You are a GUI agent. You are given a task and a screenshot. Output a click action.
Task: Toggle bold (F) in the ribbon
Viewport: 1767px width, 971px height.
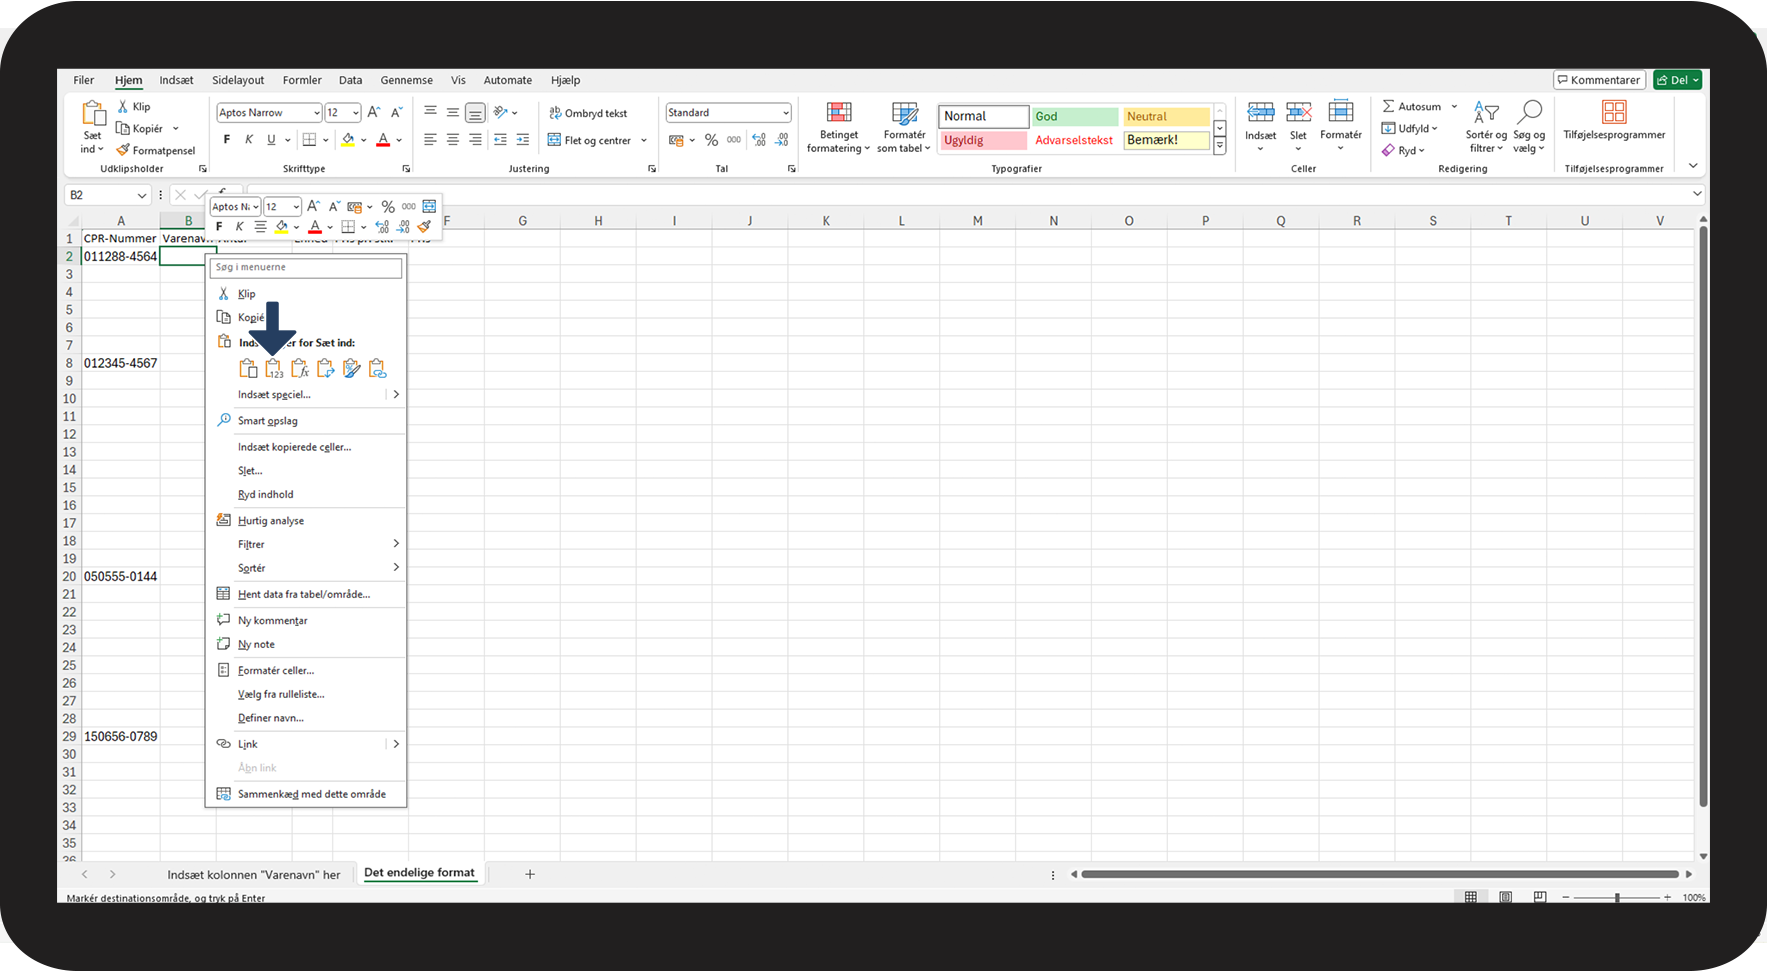(227, 140)
